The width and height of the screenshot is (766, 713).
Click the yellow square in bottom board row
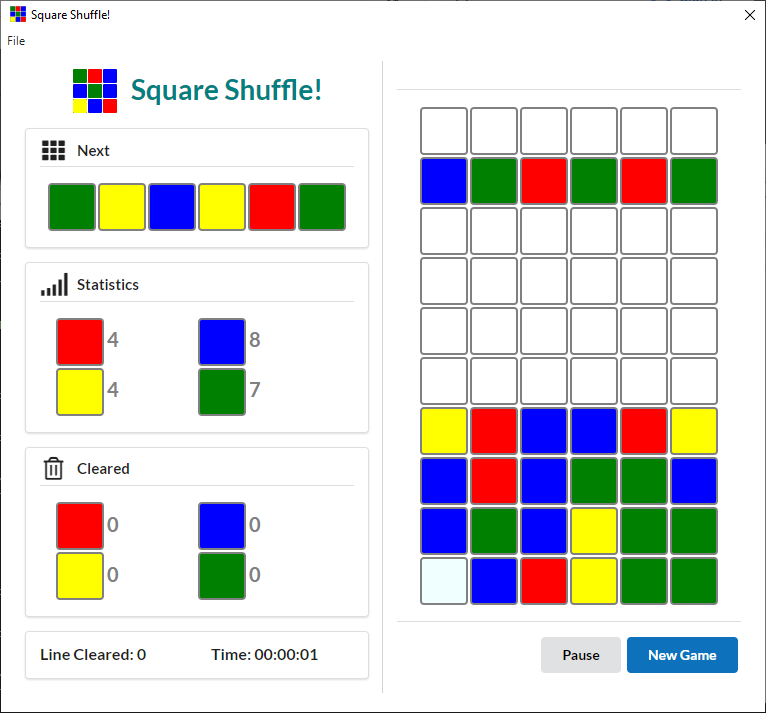594,581
